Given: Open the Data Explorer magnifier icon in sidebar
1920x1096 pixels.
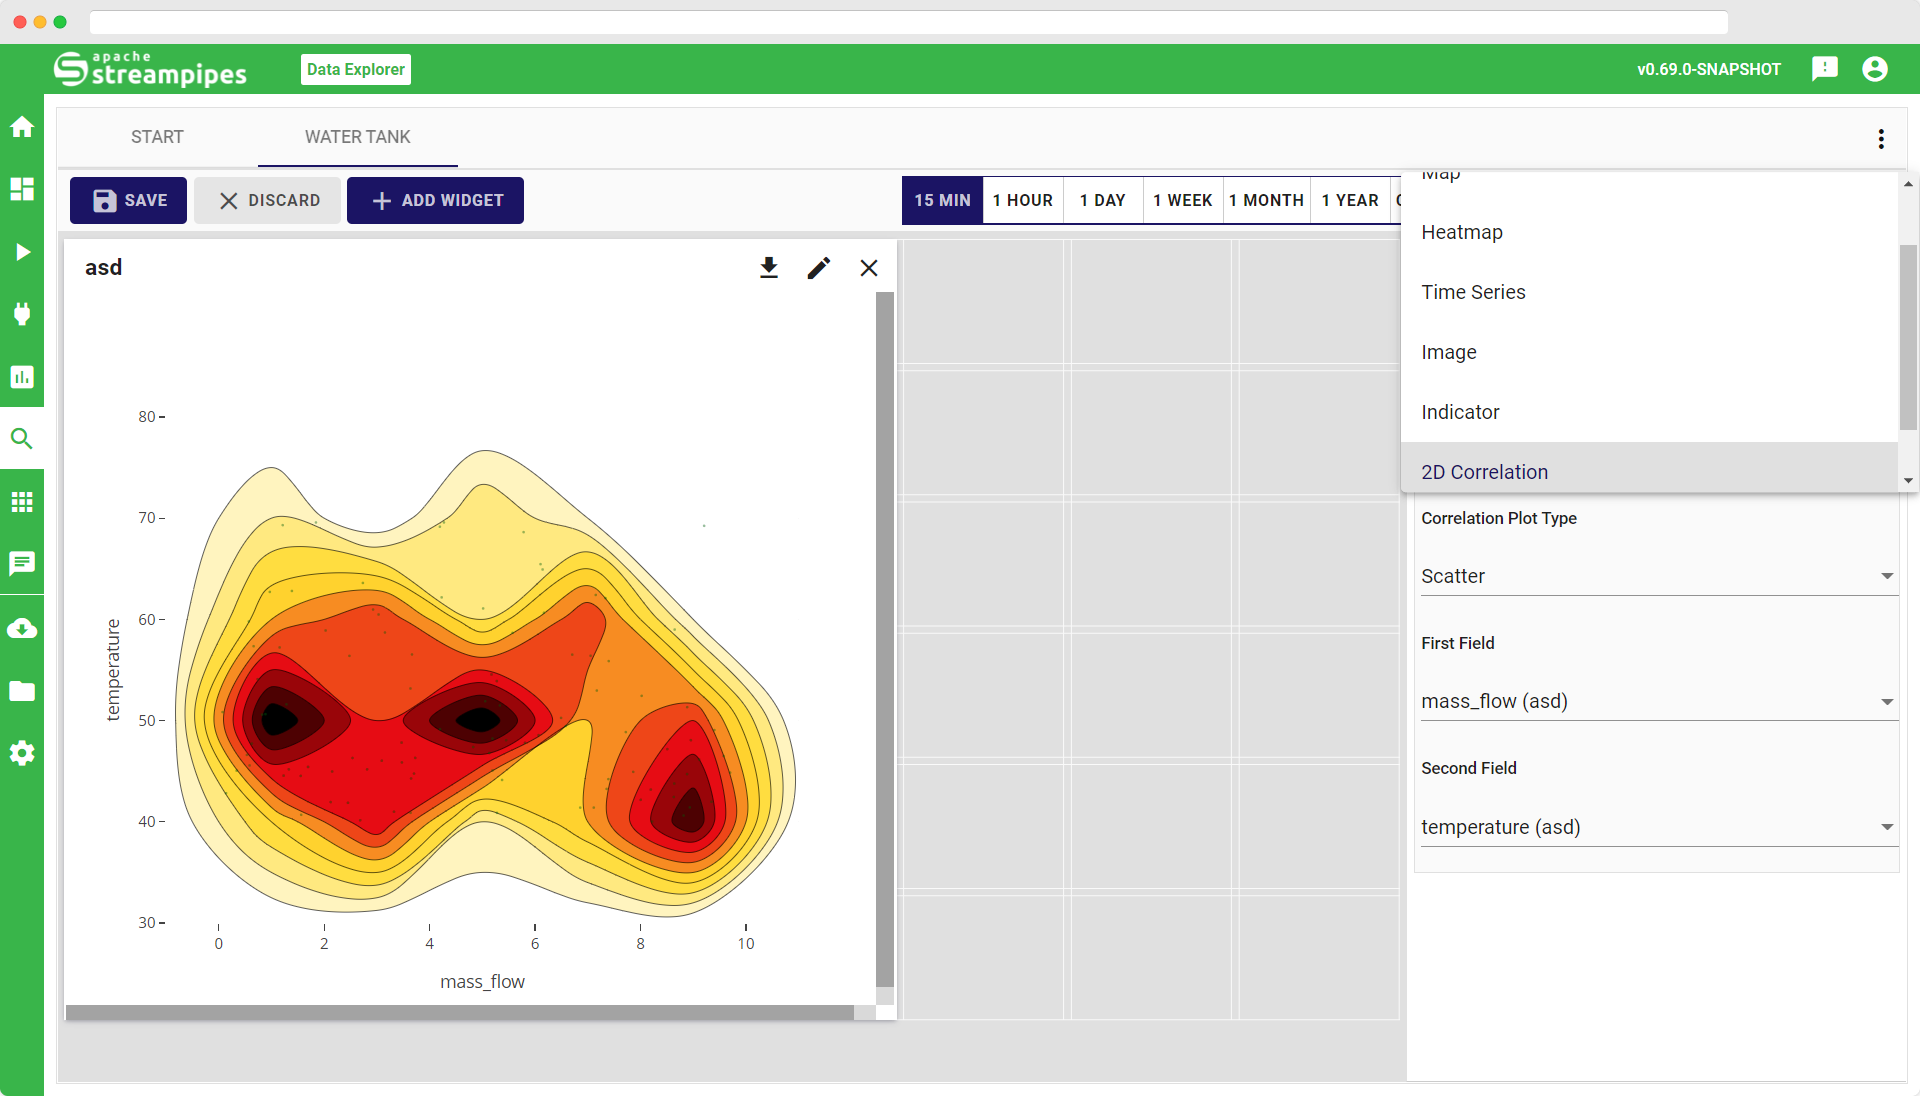Looking at the screenshot, I should coord(22,439).
